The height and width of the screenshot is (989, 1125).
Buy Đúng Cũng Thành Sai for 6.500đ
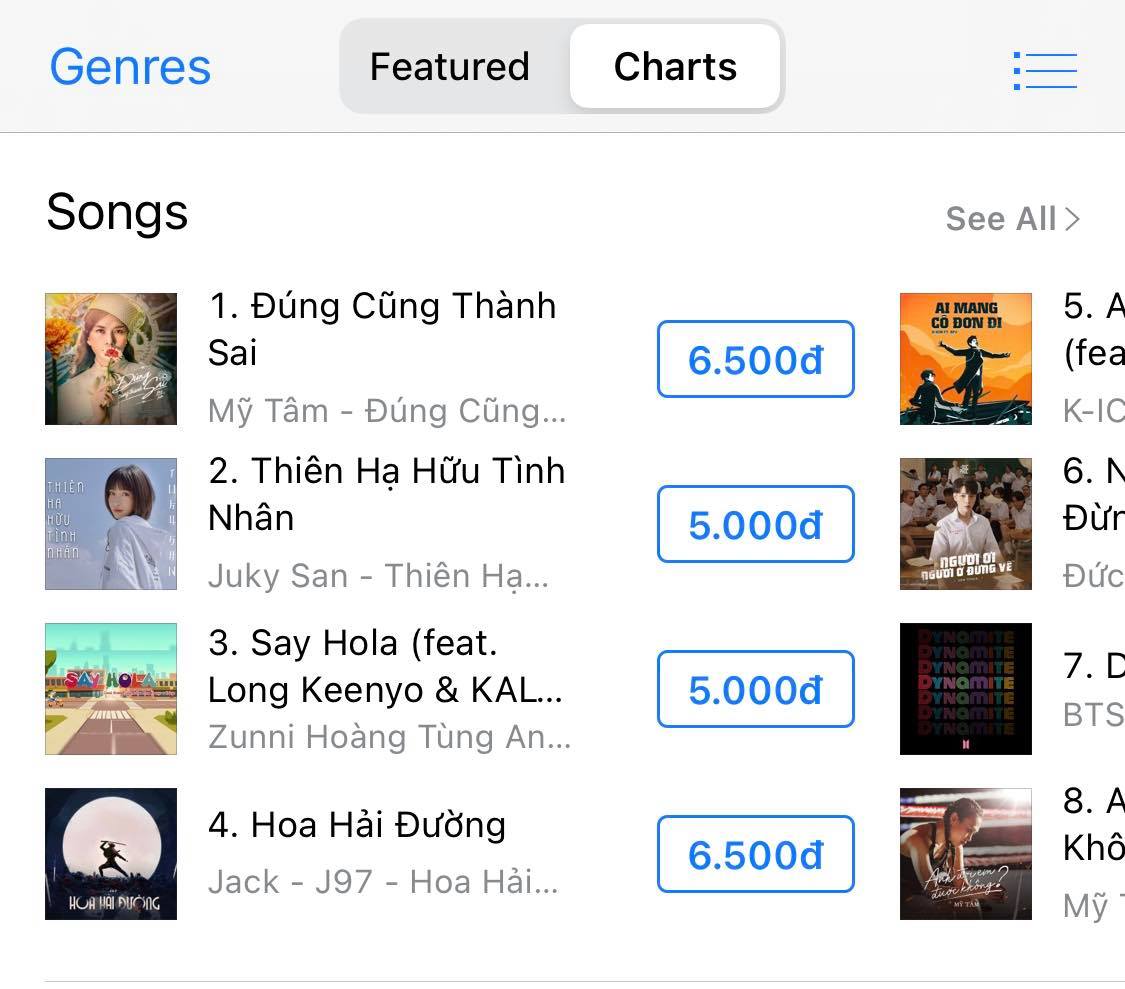click(755, 360)
